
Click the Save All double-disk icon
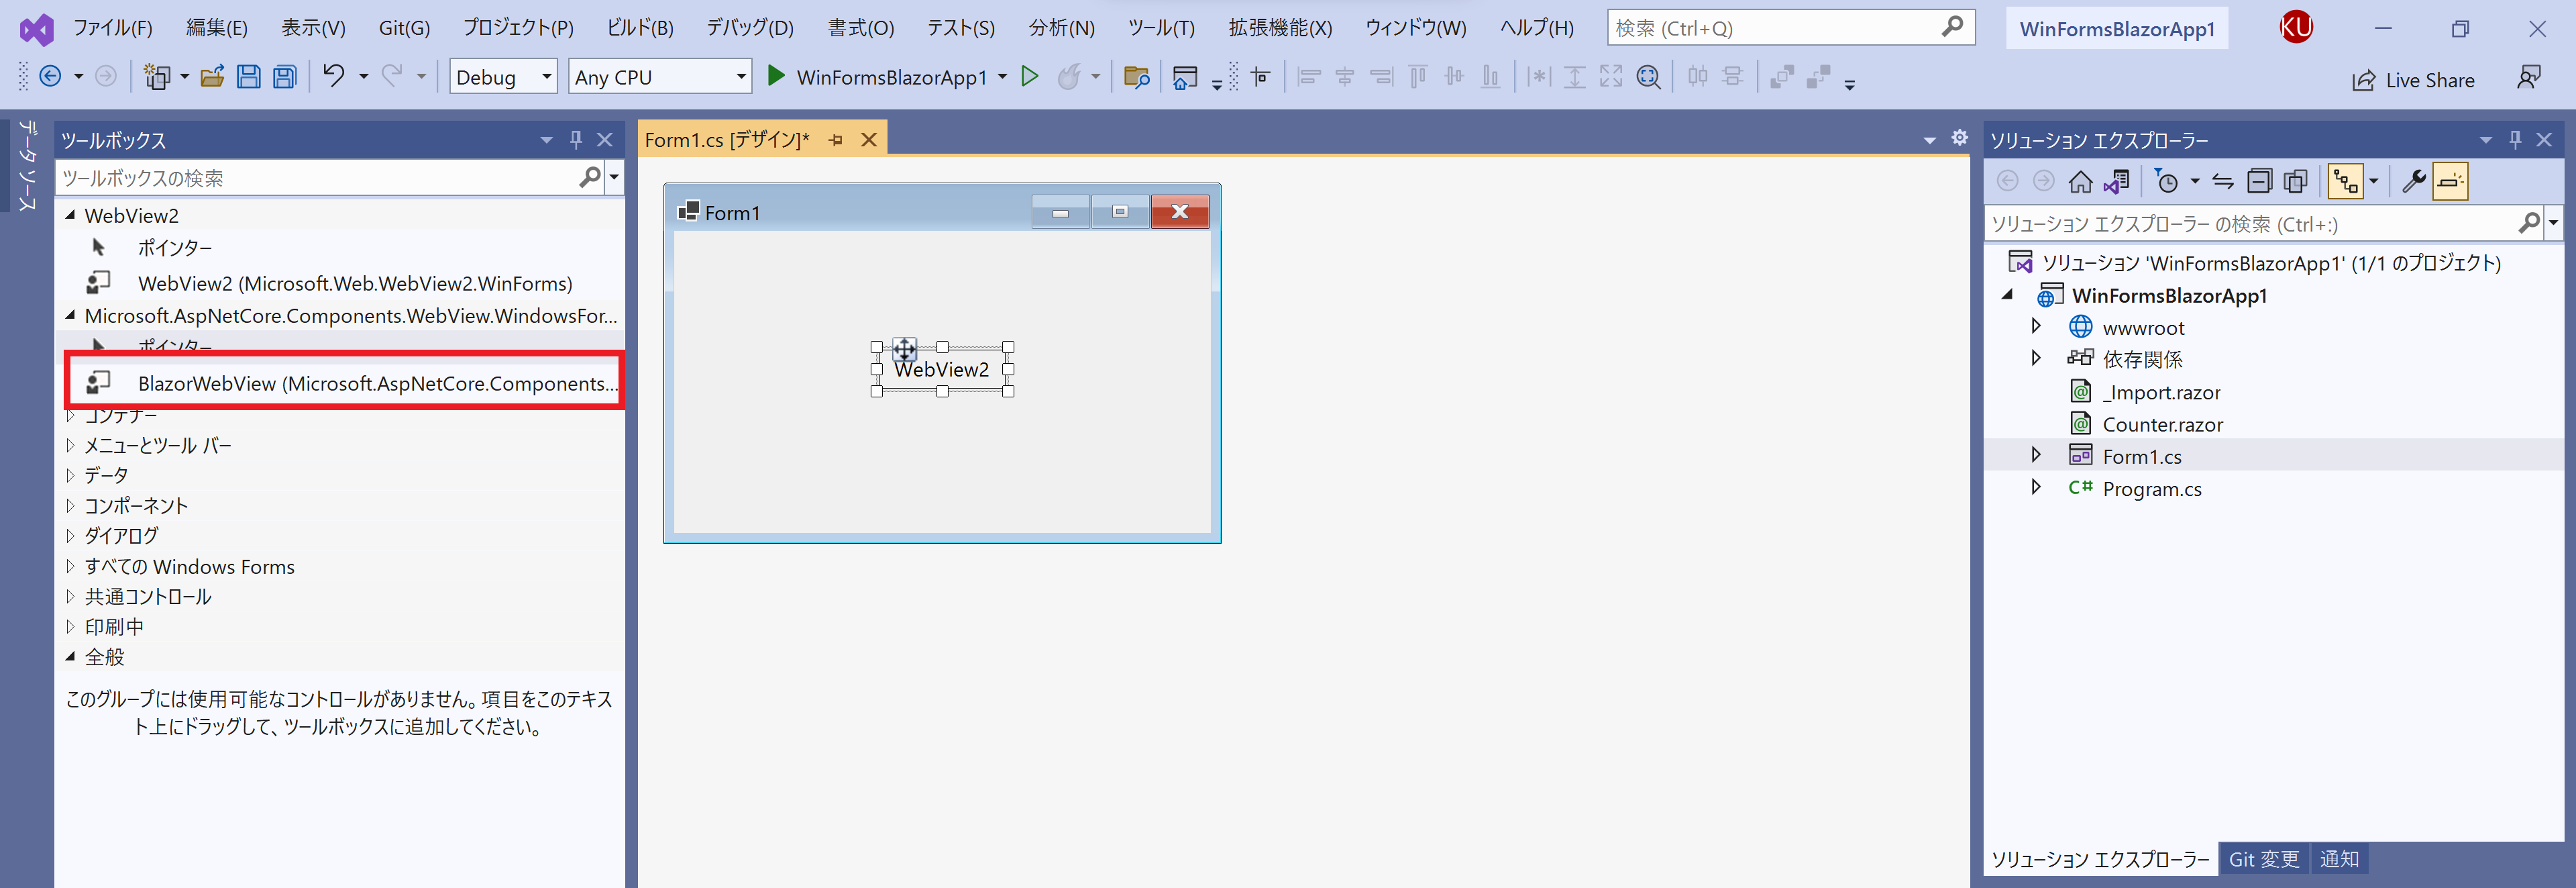click(285, 76)
